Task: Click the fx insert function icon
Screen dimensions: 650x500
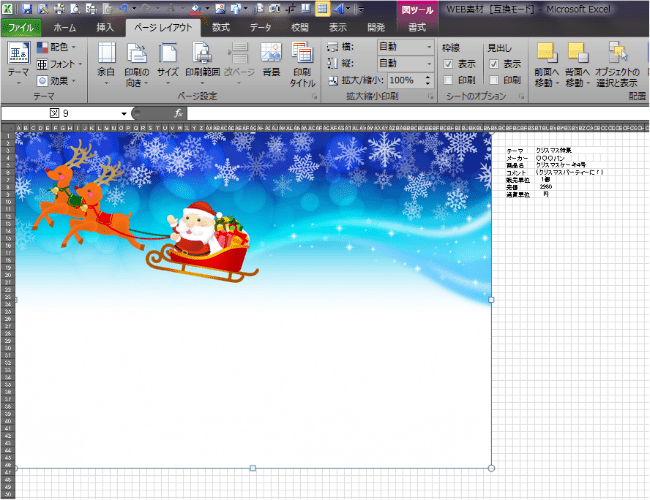Action: tap(178, 113)
